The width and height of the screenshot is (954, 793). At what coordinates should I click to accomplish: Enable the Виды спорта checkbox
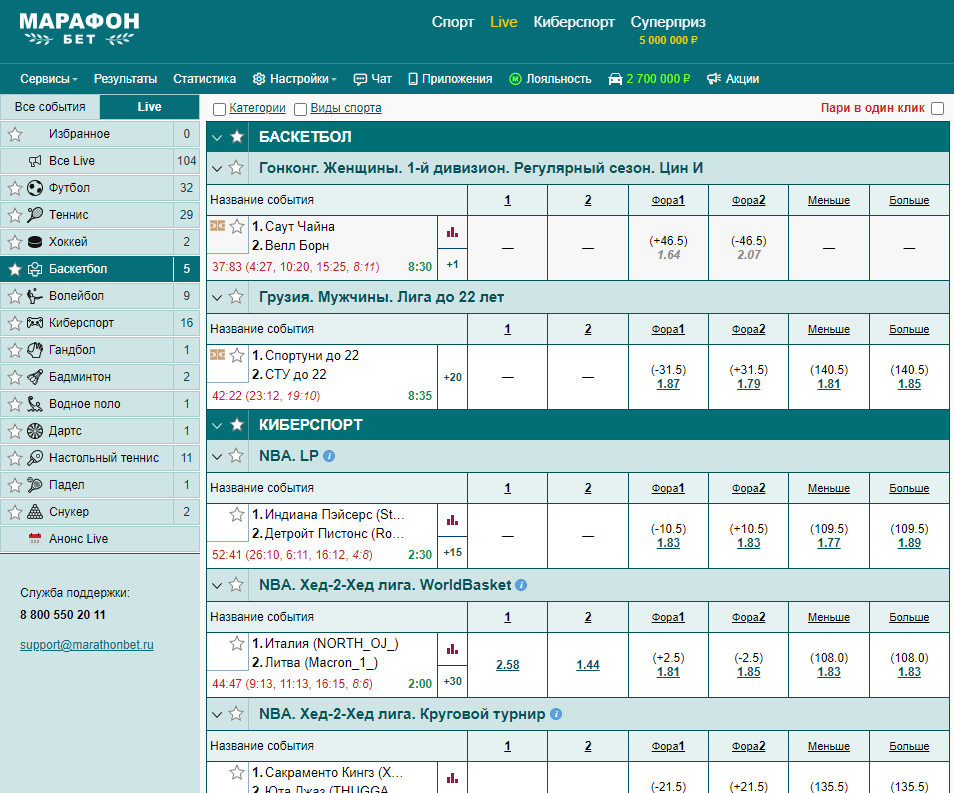(300, 109)
